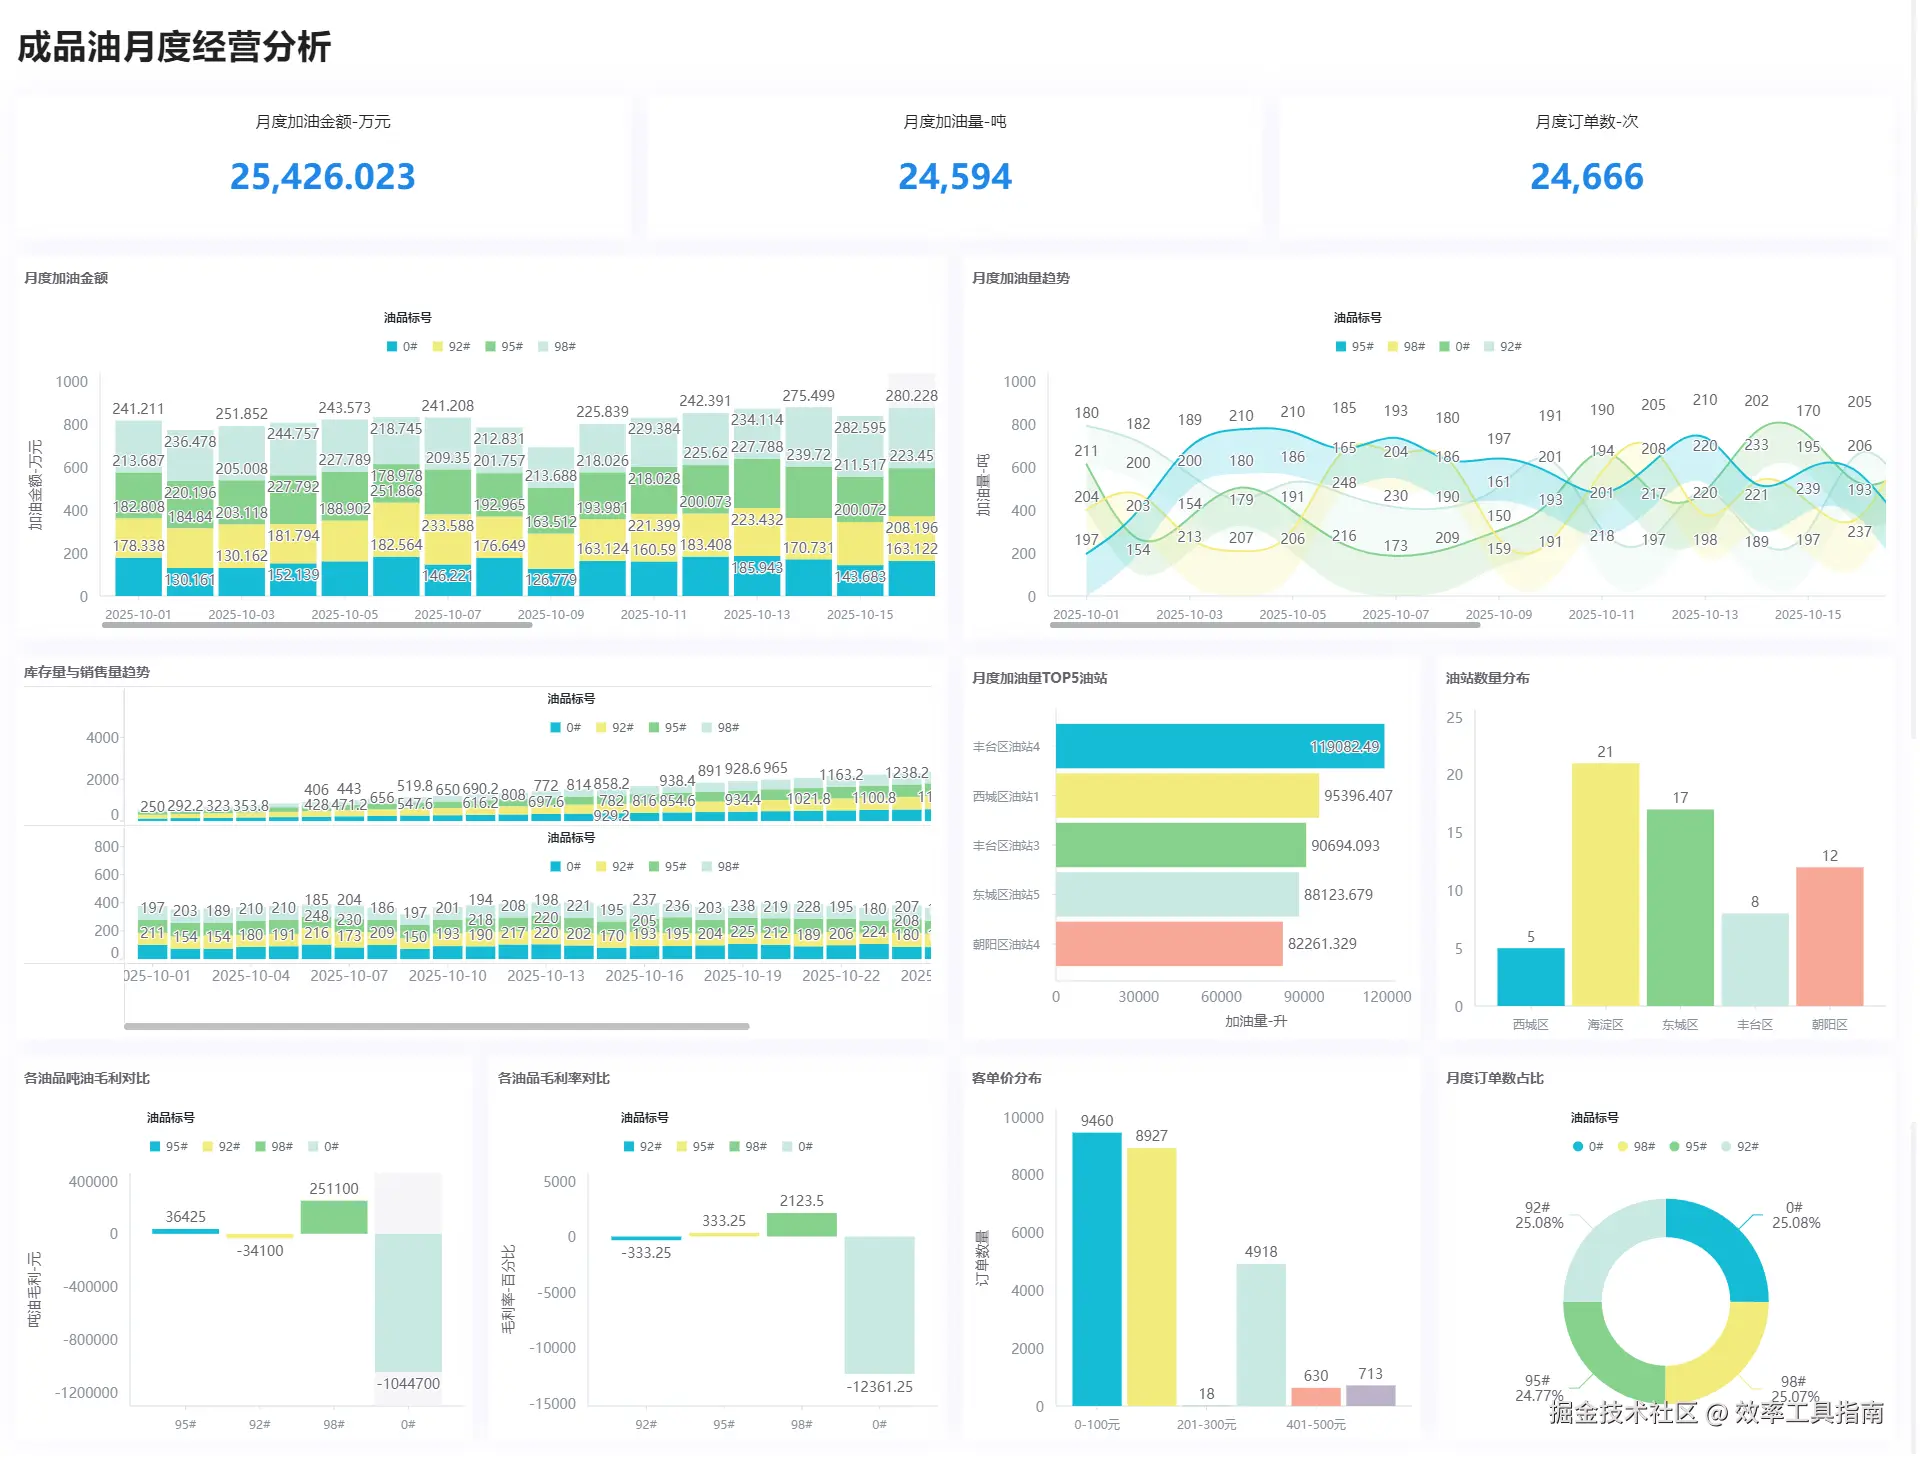Click the 丰台区油站4 bar in TOP5 chart
The height and width of the screenshot is (1462, 1920).
pyautogui.click(x=1219, y=747)
